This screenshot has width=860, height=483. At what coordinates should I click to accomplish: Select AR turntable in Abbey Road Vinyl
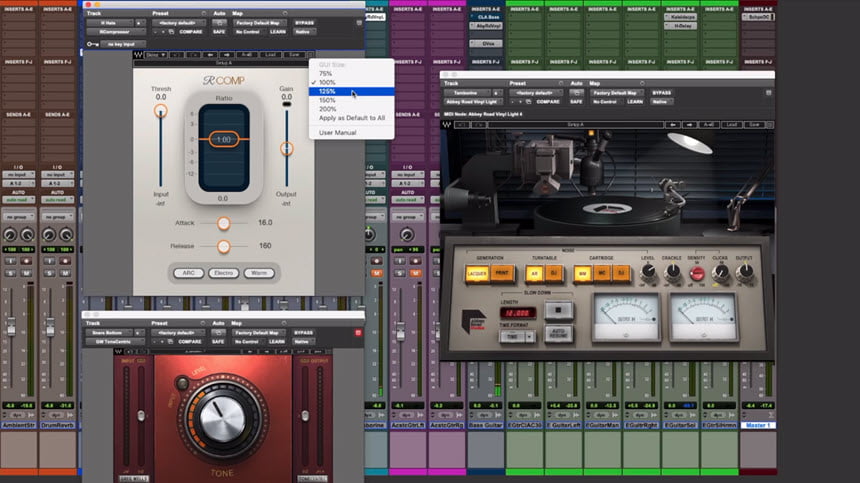[534, 273]
